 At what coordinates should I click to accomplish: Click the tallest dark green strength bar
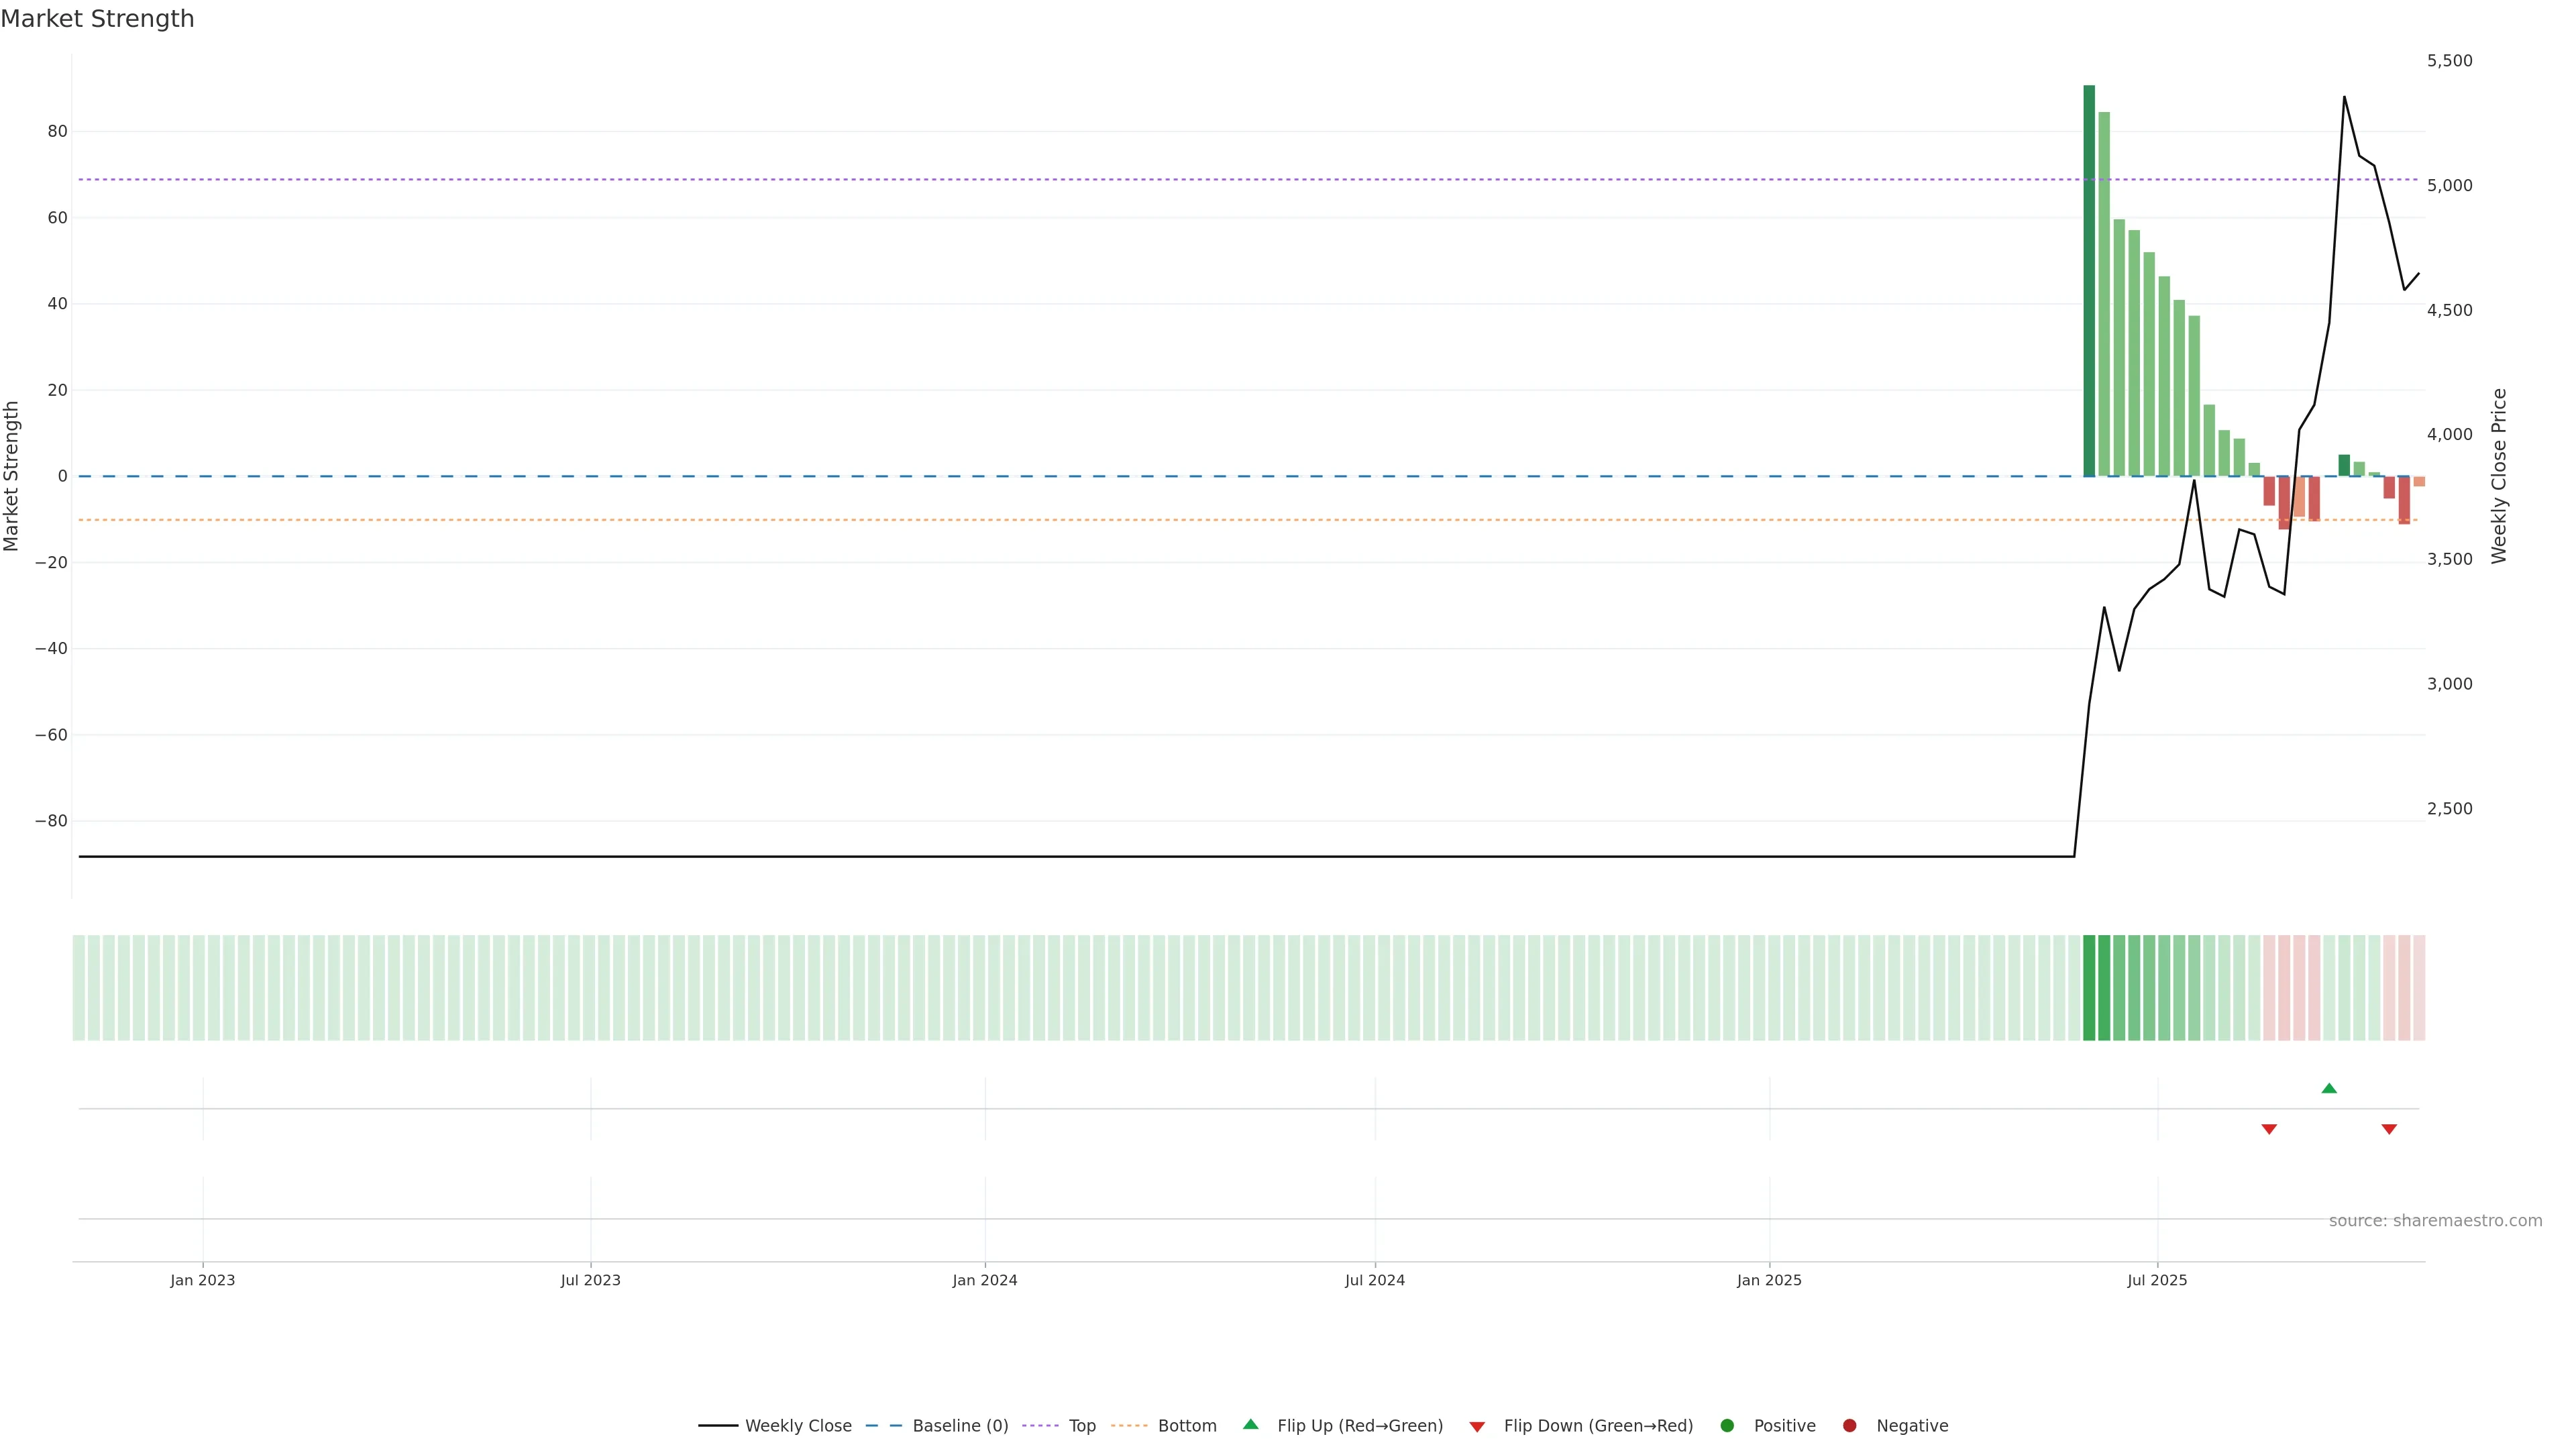coord(2089,280)
